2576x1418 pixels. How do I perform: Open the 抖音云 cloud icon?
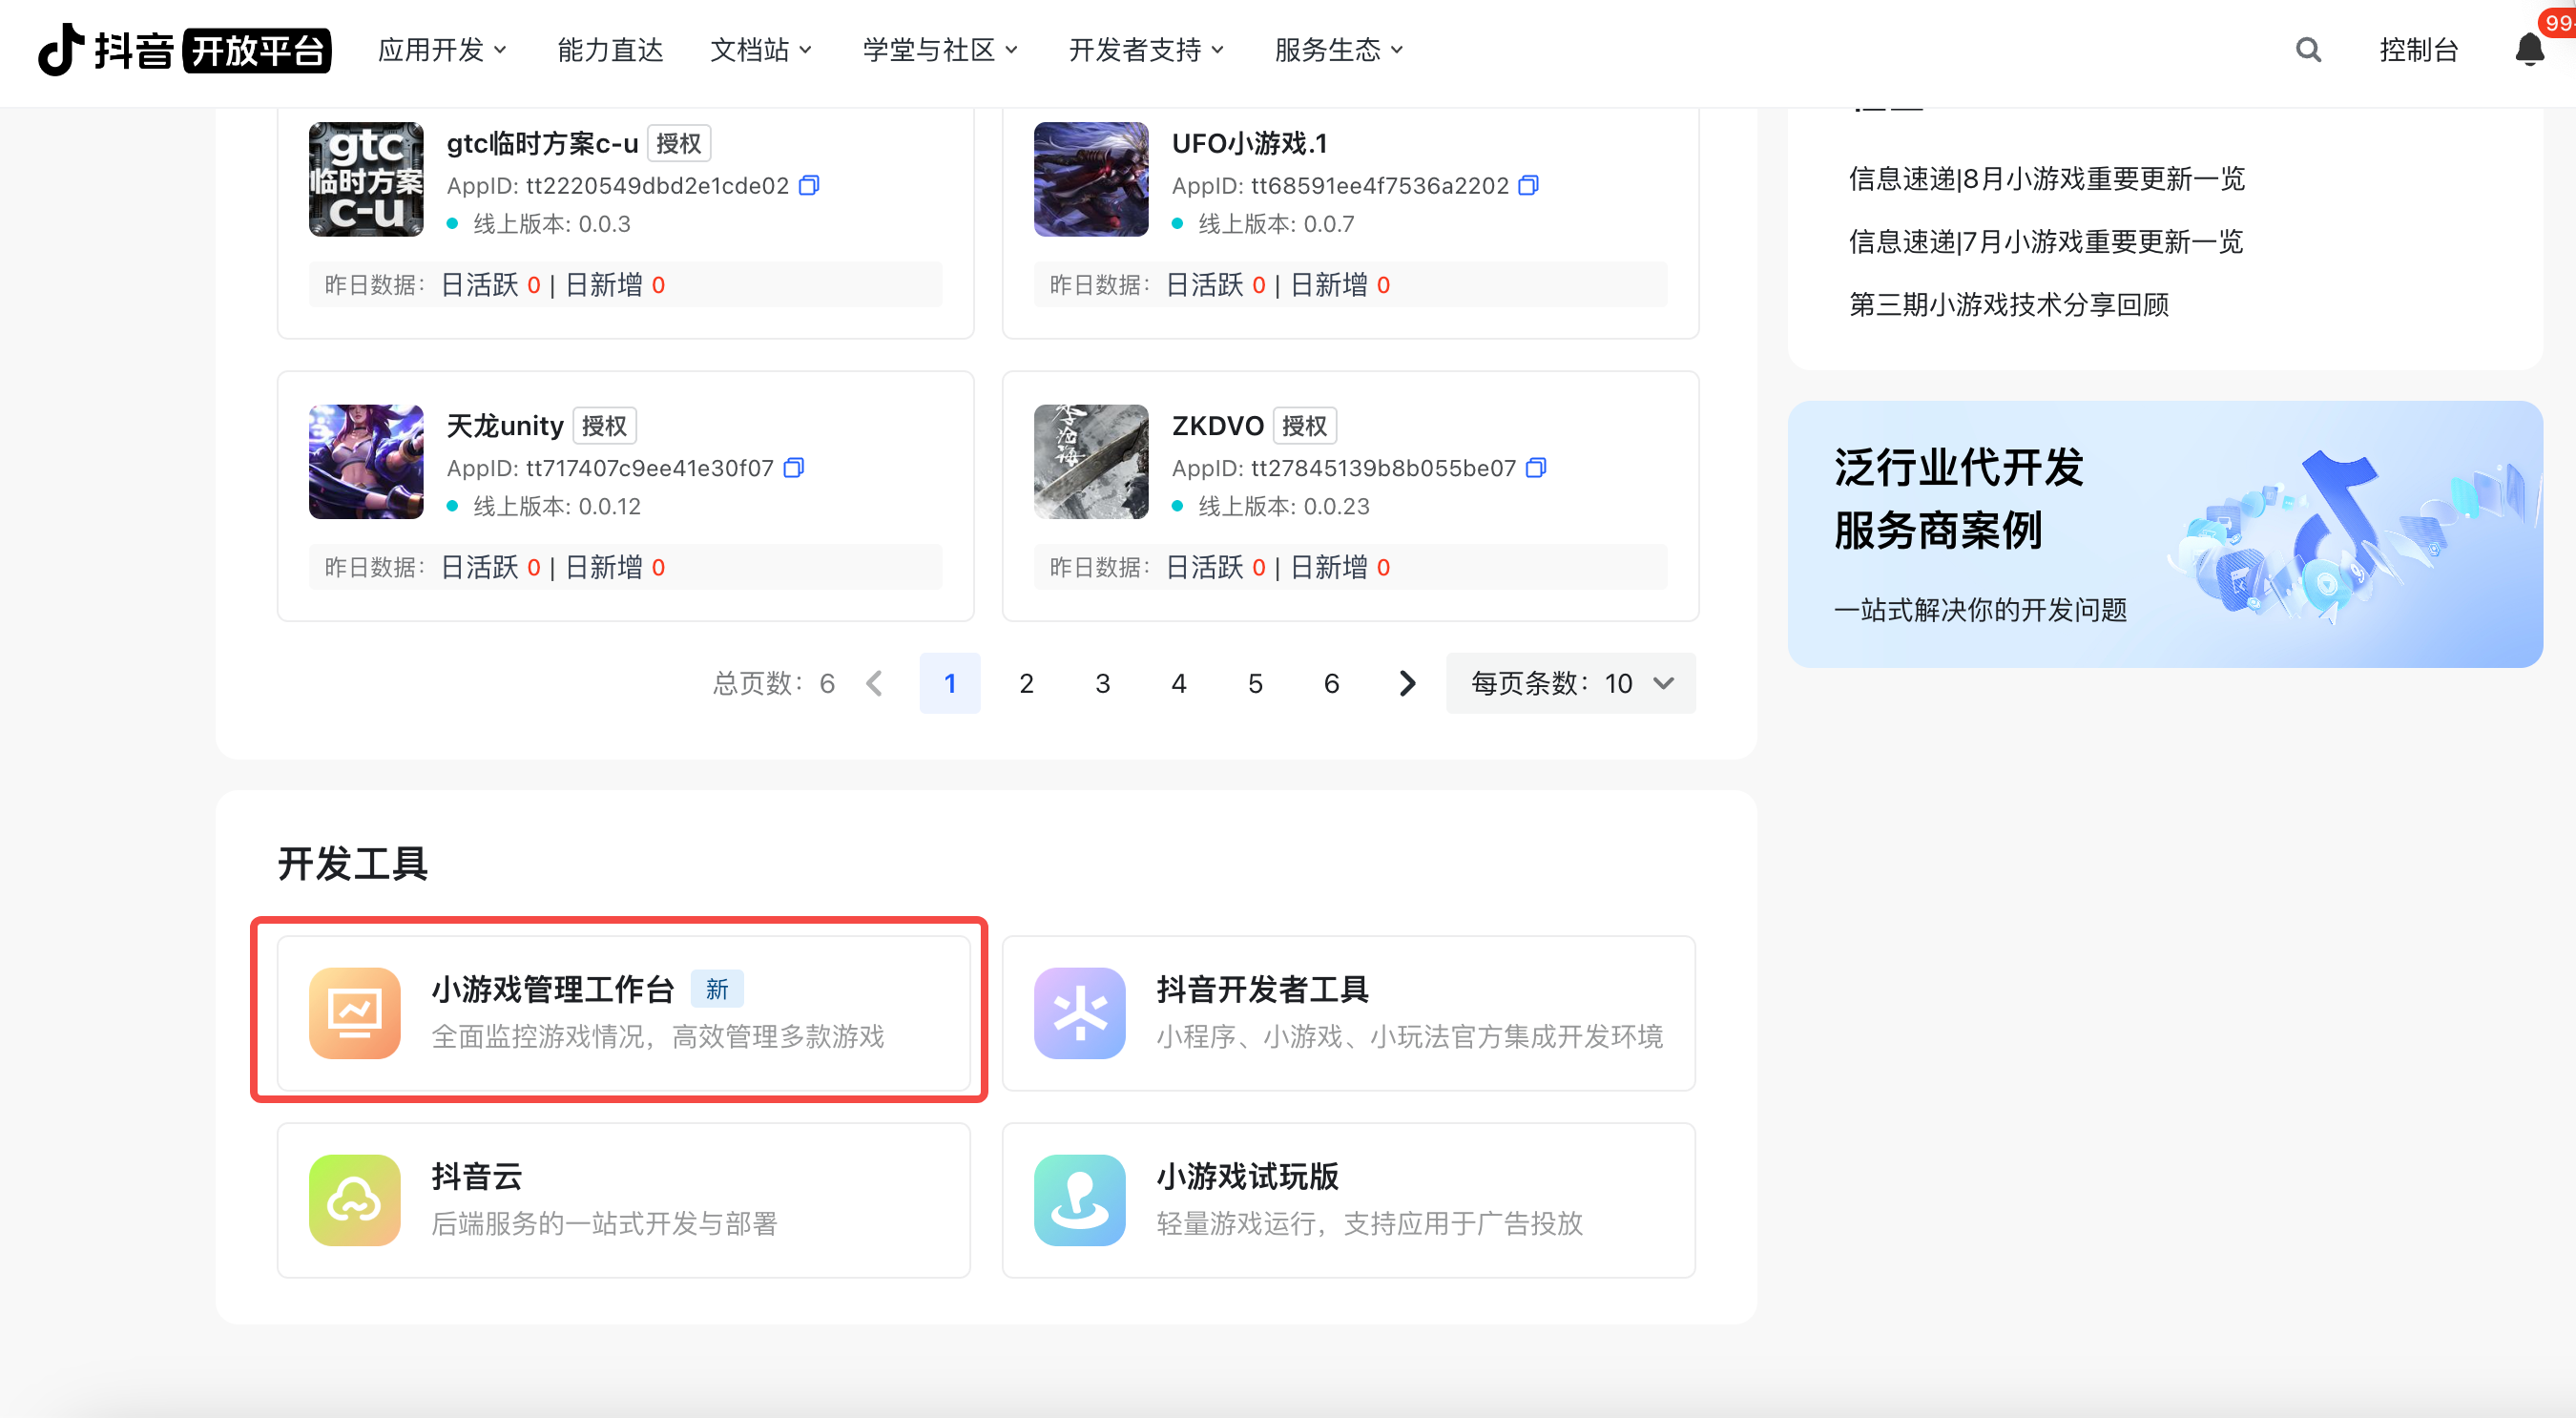[355, 1200]
